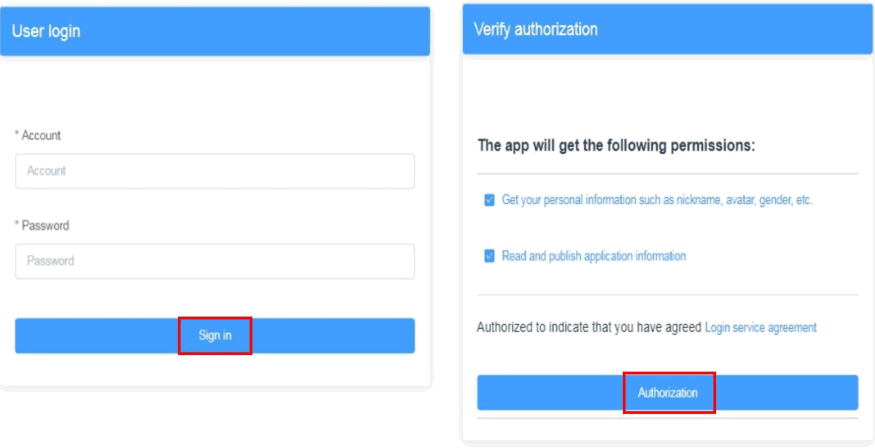This screenshot has width=875, height=448.
Task: Click the divider line above the agreement text
Action: (x=667, y=295)
